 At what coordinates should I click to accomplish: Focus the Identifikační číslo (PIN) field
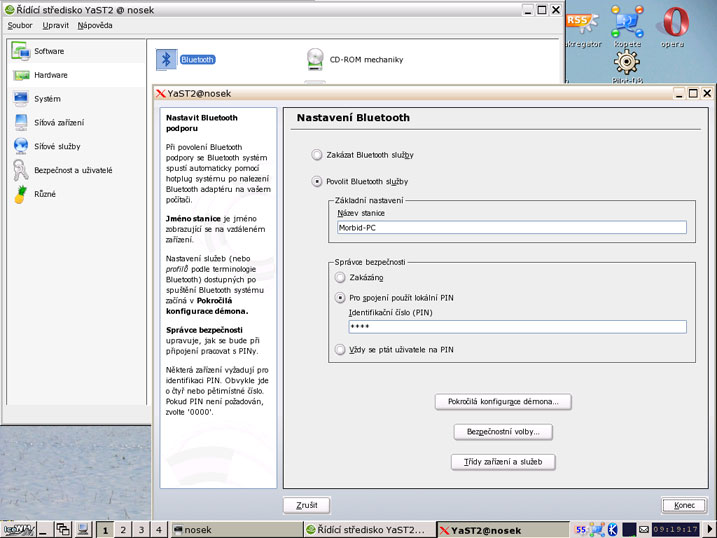tap(517, 326)
